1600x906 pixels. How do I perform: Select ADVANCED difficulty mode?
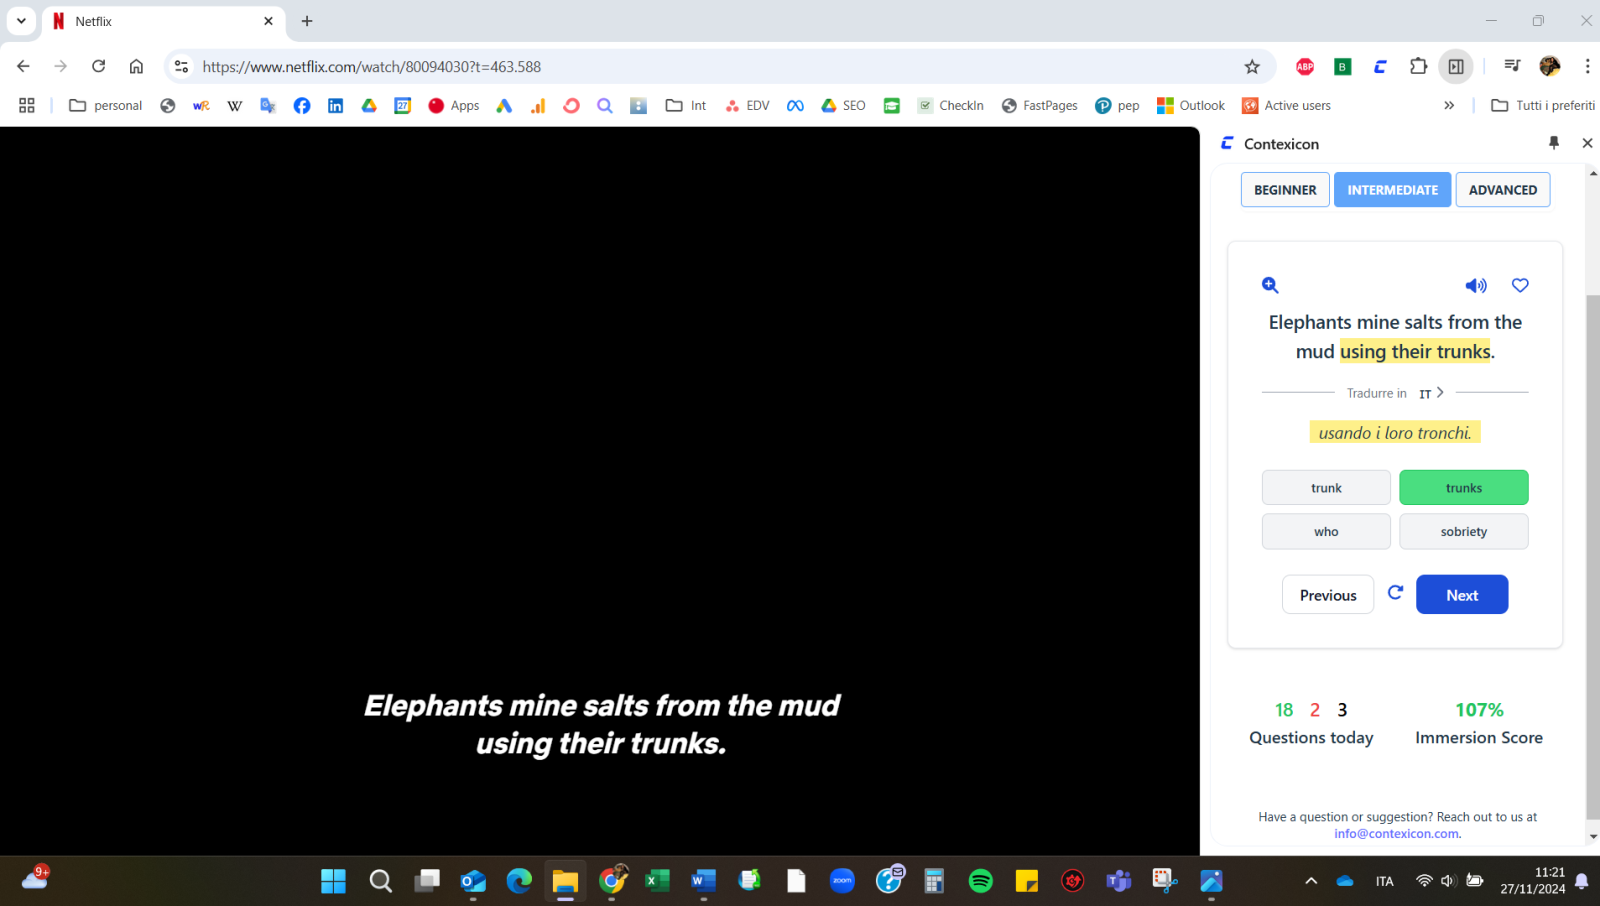point(1502,189)
